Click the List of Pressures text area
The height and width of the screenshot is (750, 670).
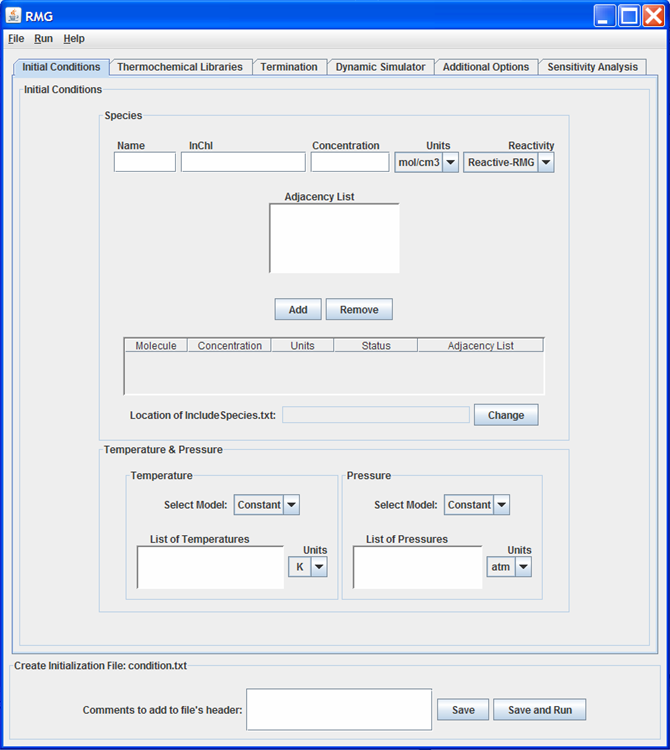point(417,567)
